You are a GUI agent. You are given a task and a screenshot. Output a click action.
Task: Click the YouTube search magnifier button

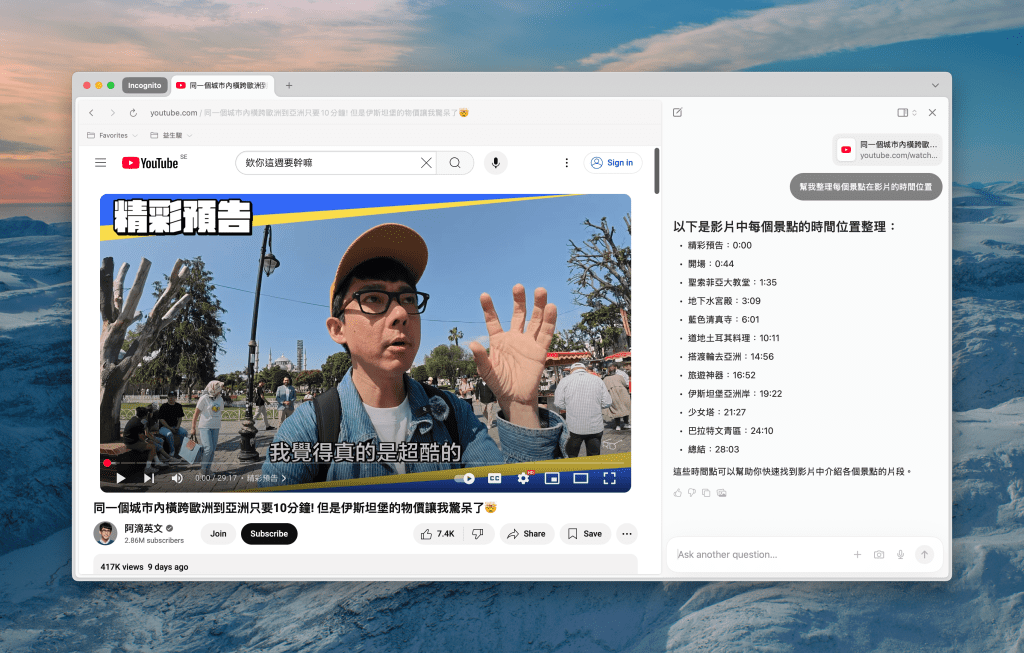455,163
